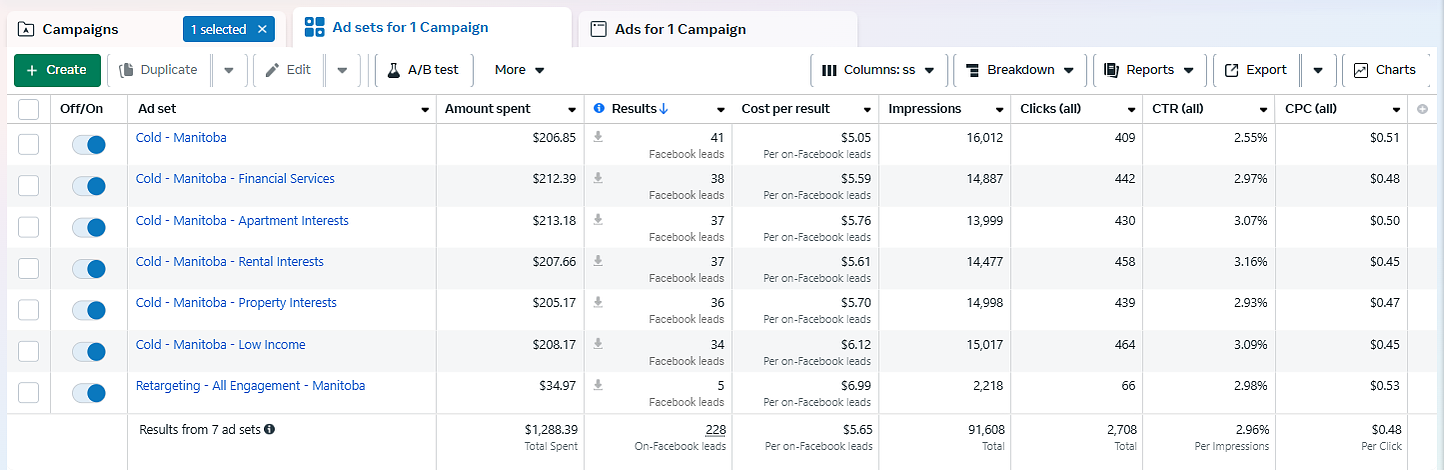Click the plus icon to add a column

(1422, 109)
